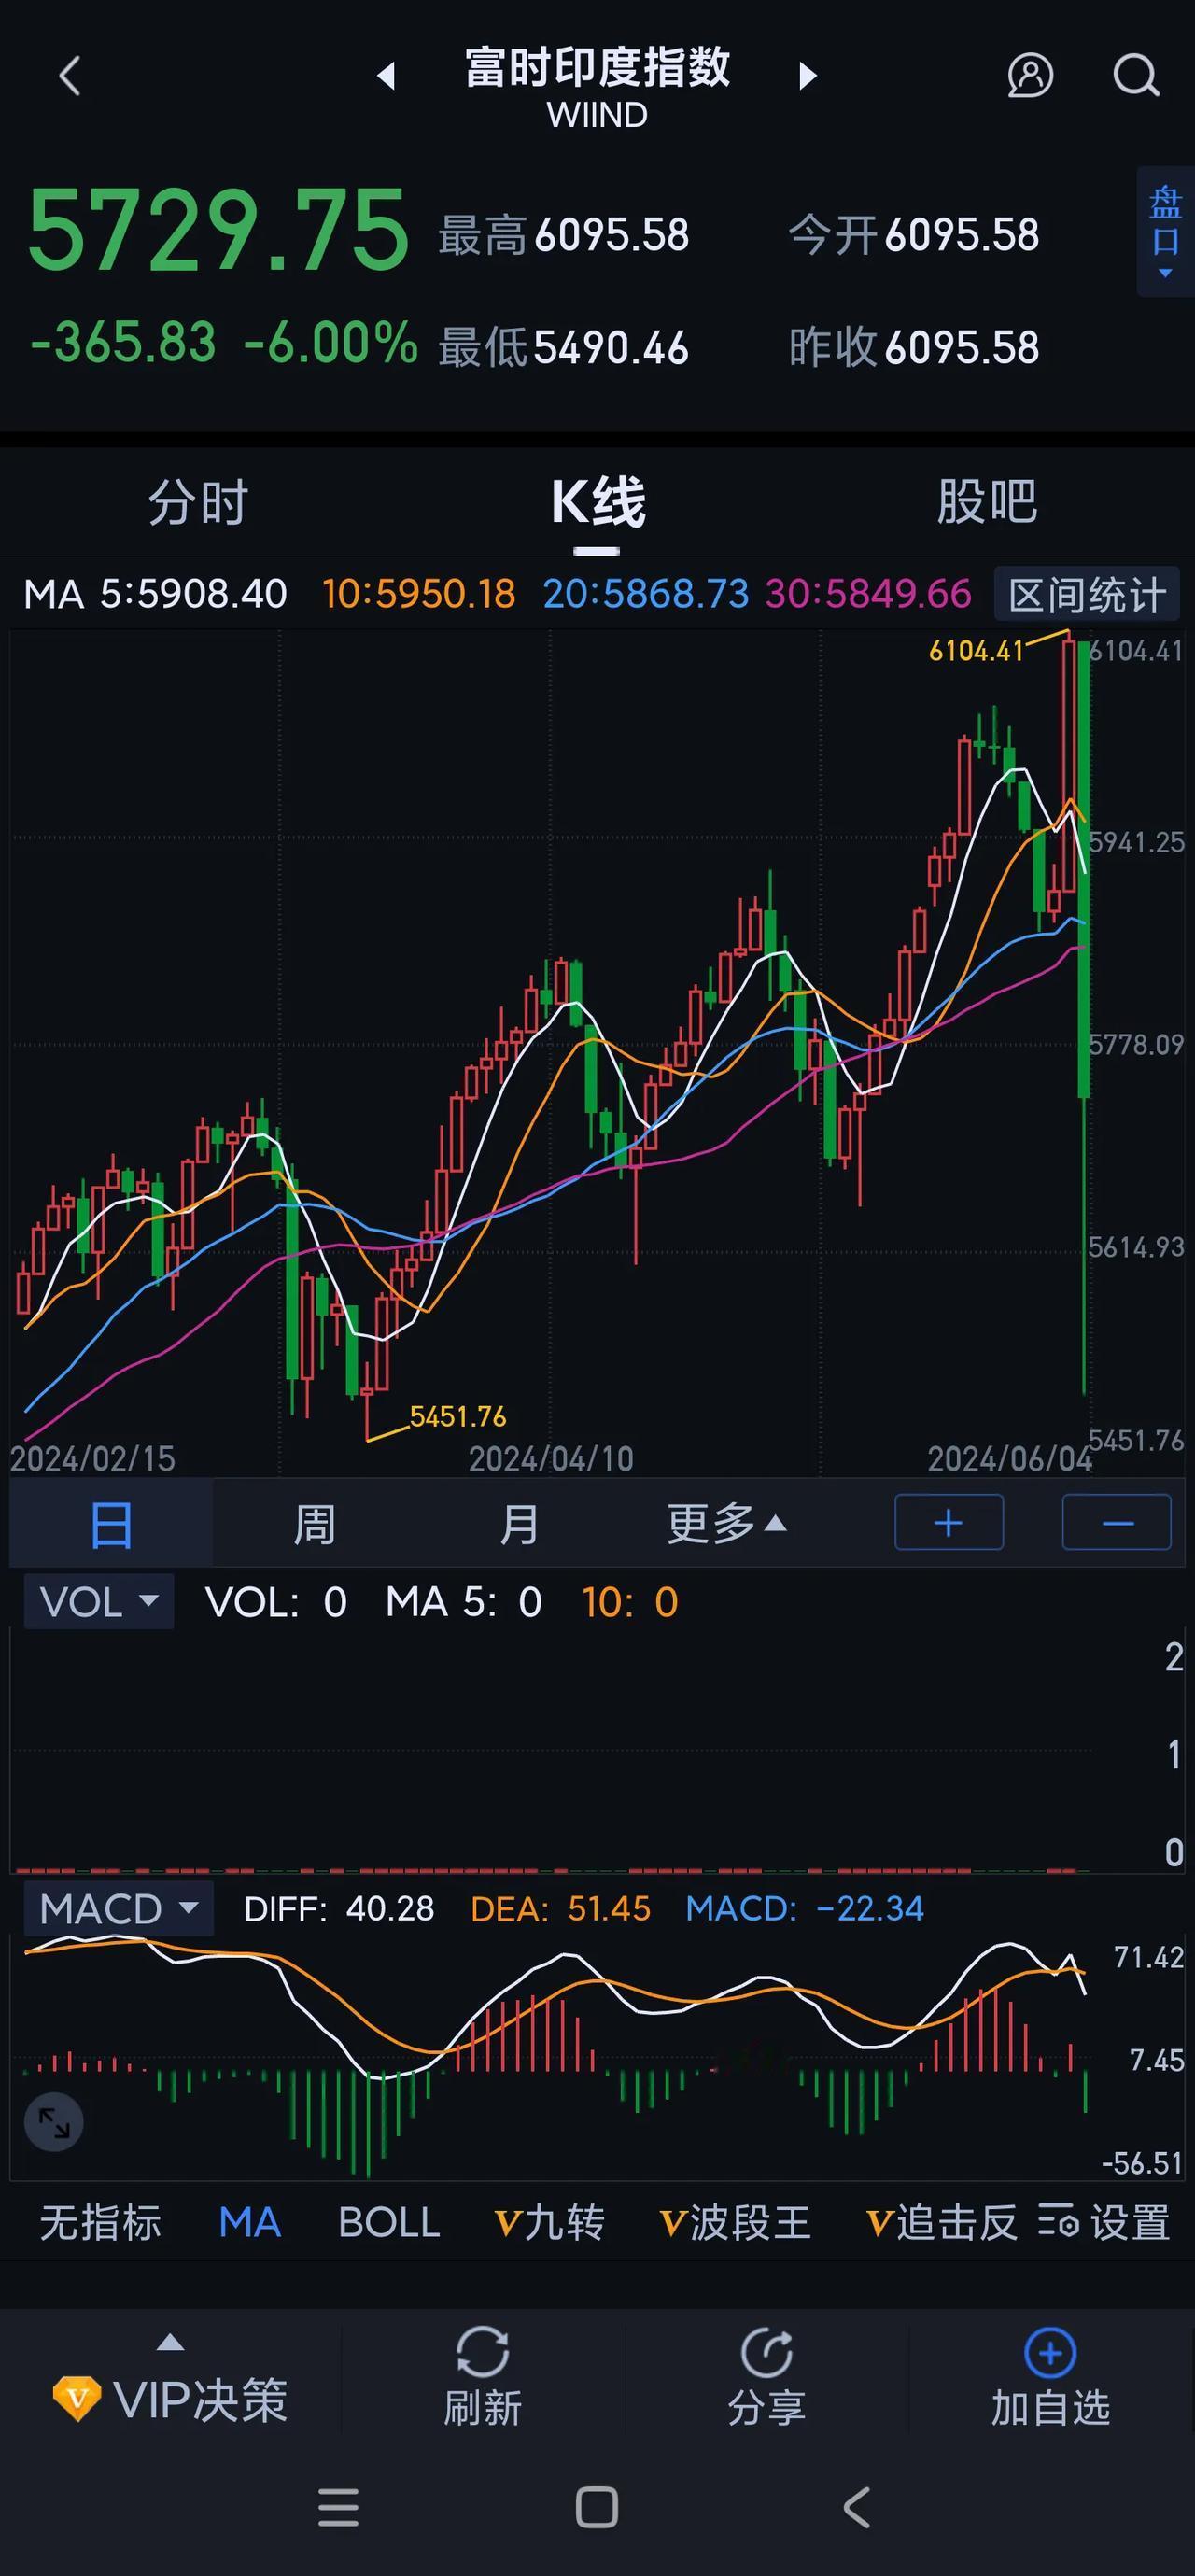Tap the back arrow at top left

click(69, 76)
